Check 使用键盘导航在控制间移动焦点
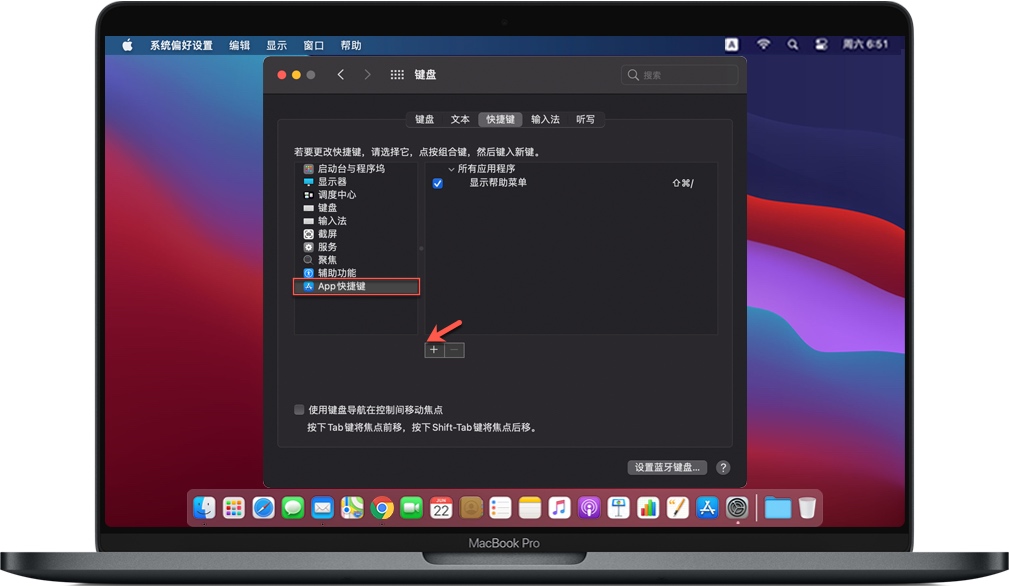Screen dimensions: 1009x586 point(298,409)
